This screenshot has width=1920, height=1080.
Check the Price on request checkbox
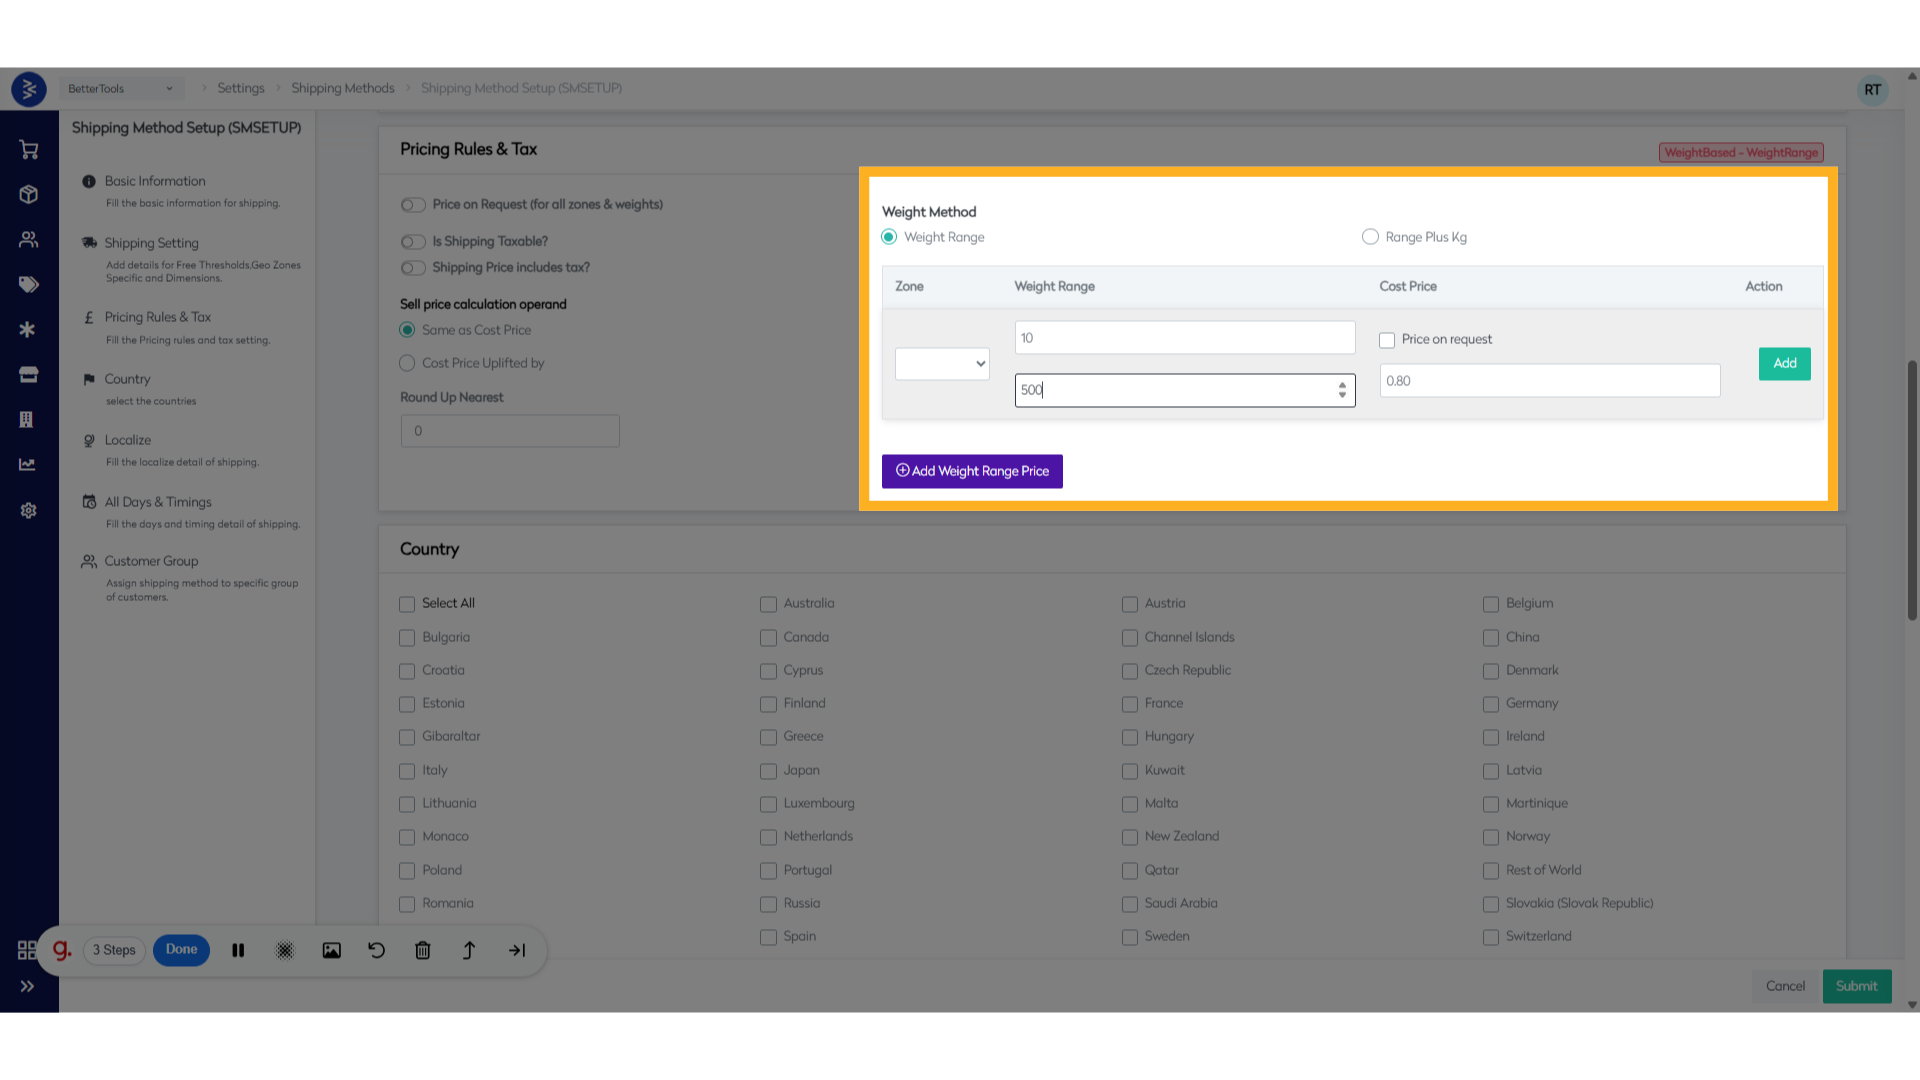coord(1387,340)
